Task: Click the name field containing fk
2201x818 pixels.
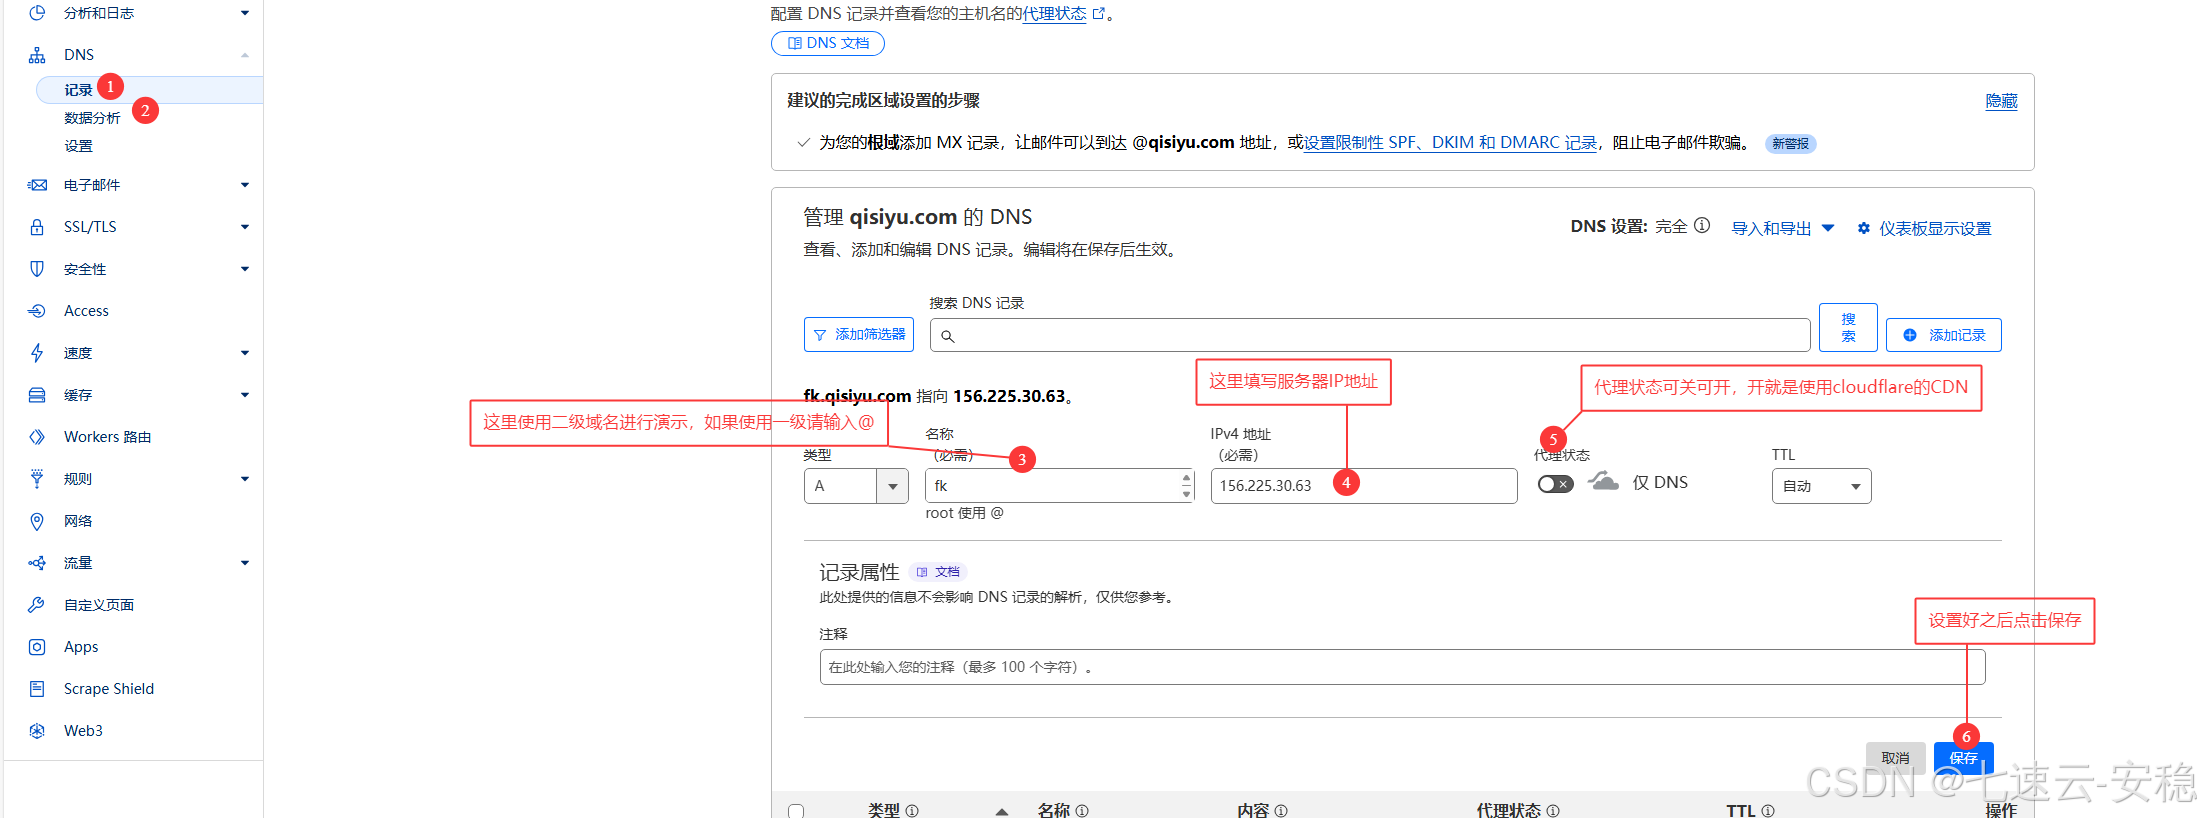Action: (x=1059, y=486)
